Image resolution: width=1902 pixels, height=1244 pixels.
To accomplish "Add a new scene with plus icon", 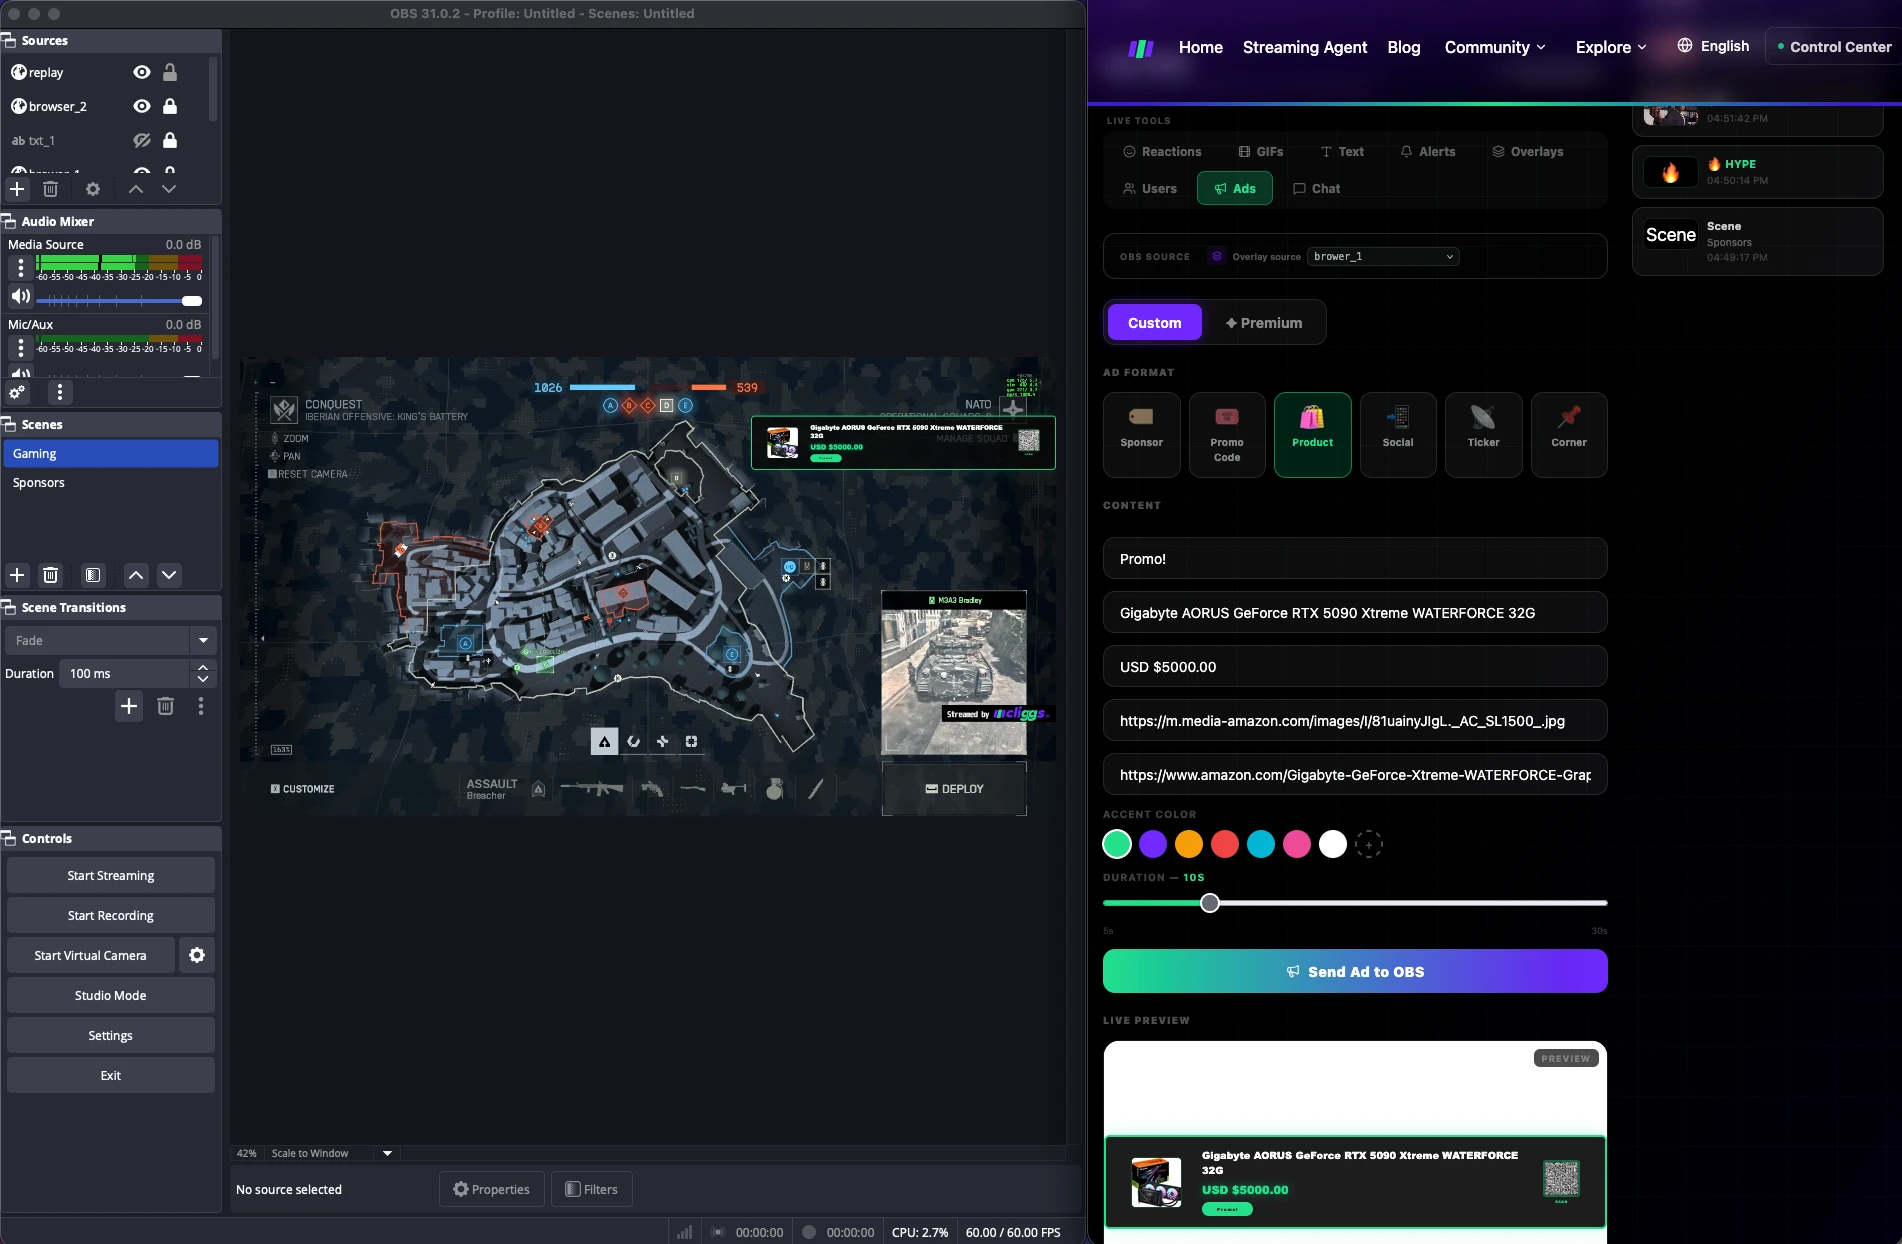I will [17, 575].
